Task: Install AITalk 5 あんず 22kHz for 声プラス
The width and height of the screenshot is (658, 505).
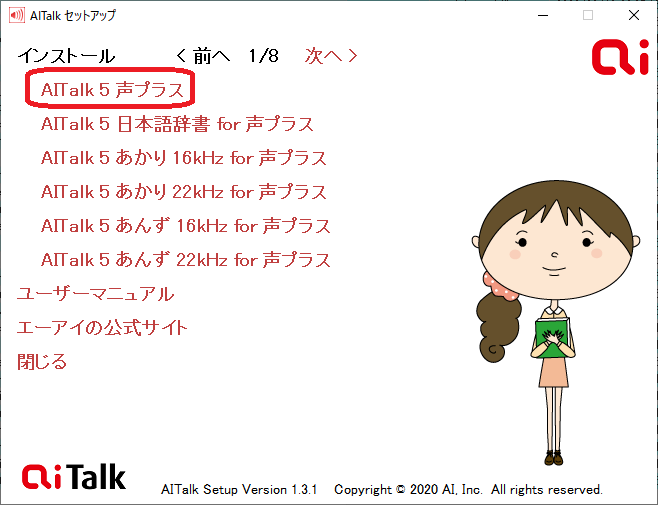Action: point(185,260)
